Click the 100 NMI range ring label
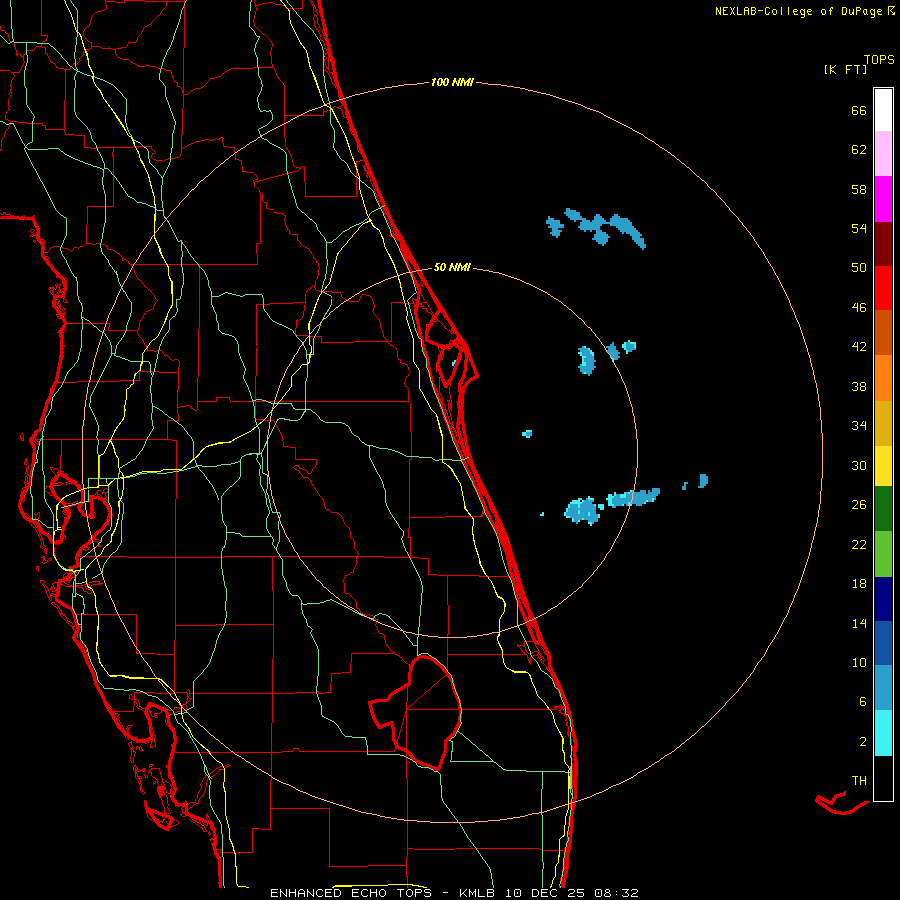The image size is (900, 900). pyautogui.click(x=452, y=82)
